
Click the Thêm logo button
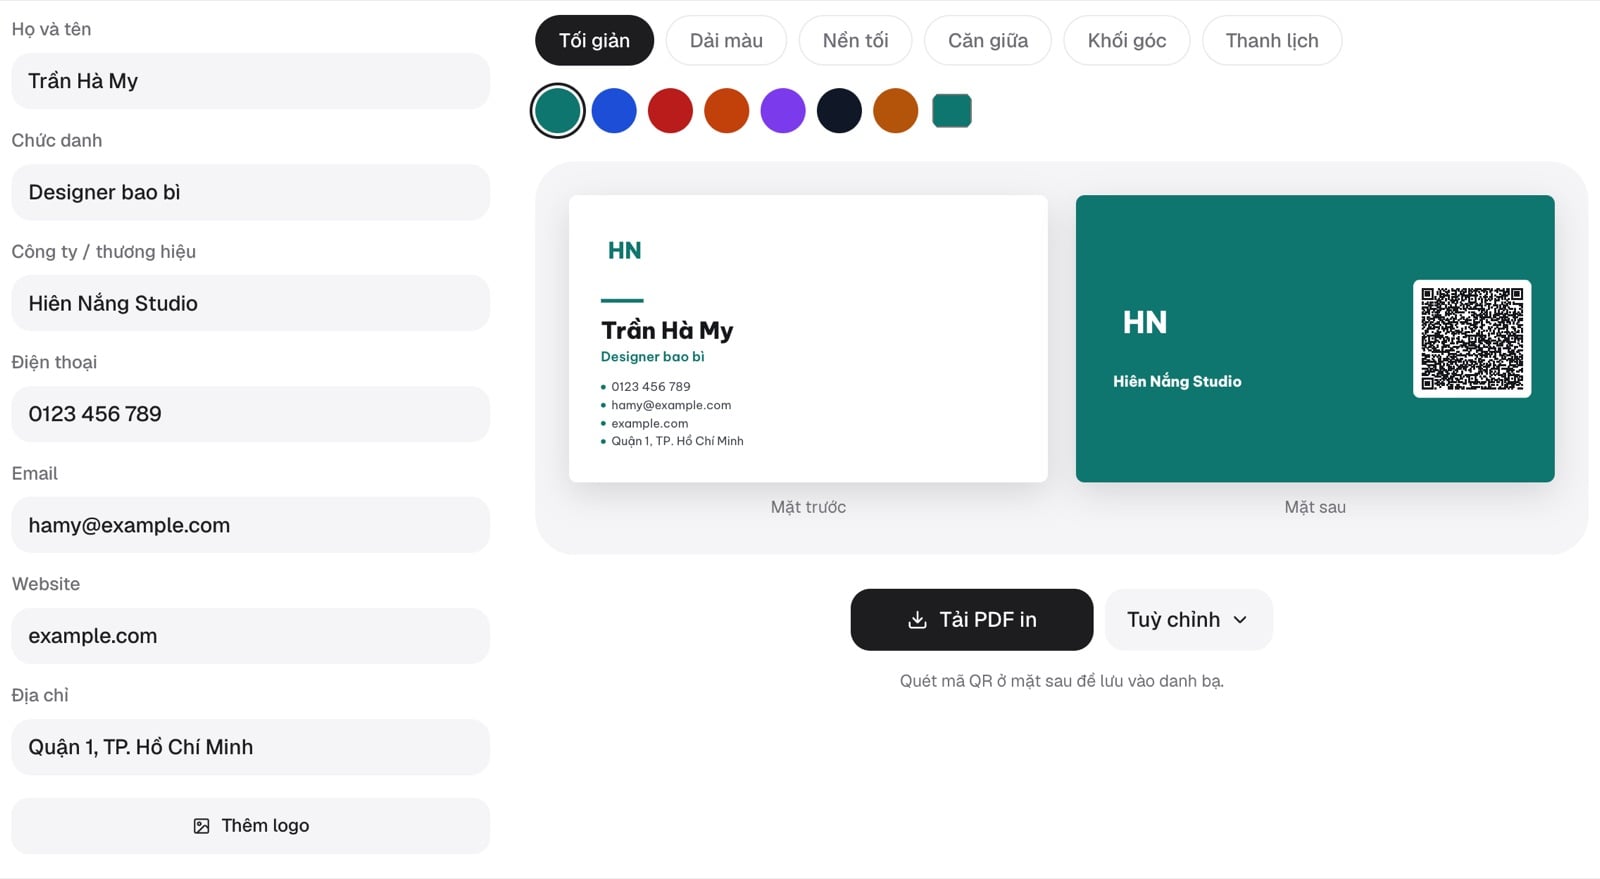[250, 826]
